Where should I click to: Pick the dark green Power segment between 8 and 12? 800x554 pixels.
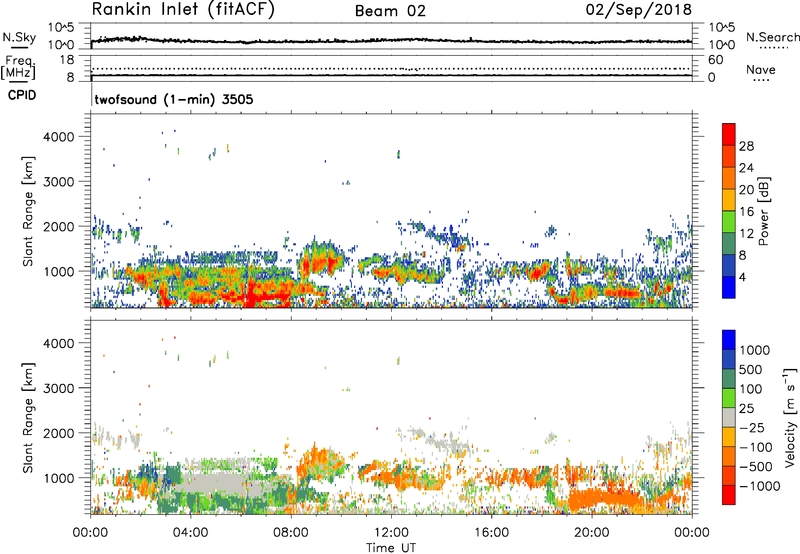[x=729, y=243]
